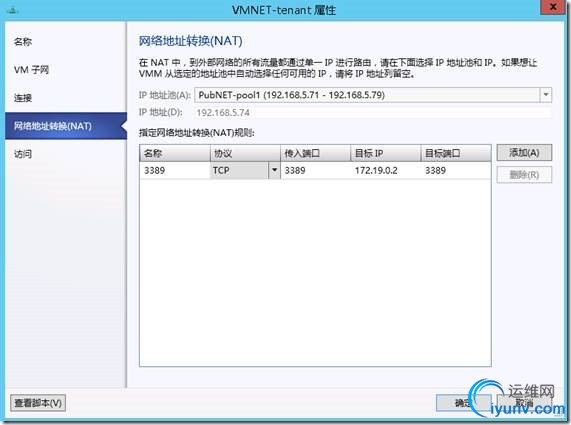Click target IP cell 172.19.0.2
Image resolution: width=571 pixels, height=425 pixels.
(x=386, y=170)
